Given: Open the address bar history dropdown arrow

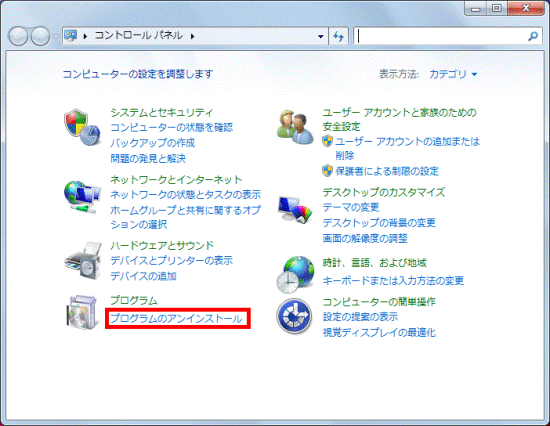Looking at the screenshot, I should click(x=321, y=36).
